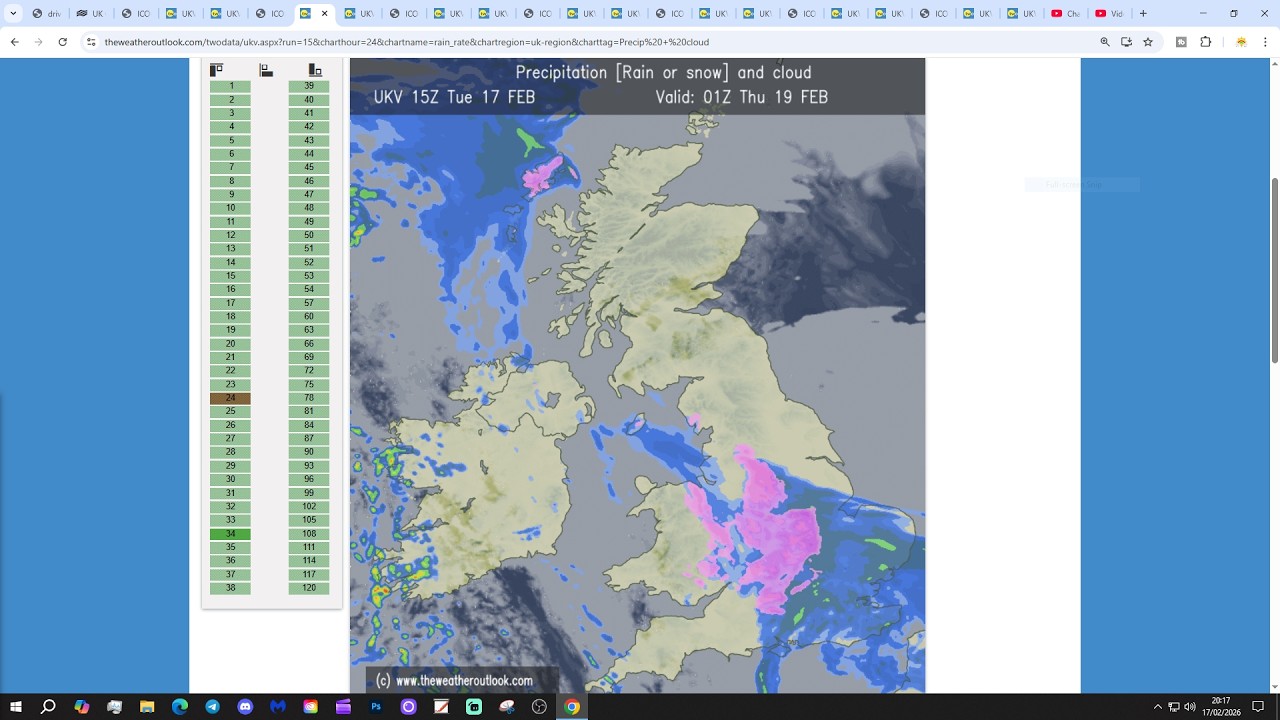Show hidden system tray icons
Viewport: 1280px width, 720px height.
tap(1158, 707)
